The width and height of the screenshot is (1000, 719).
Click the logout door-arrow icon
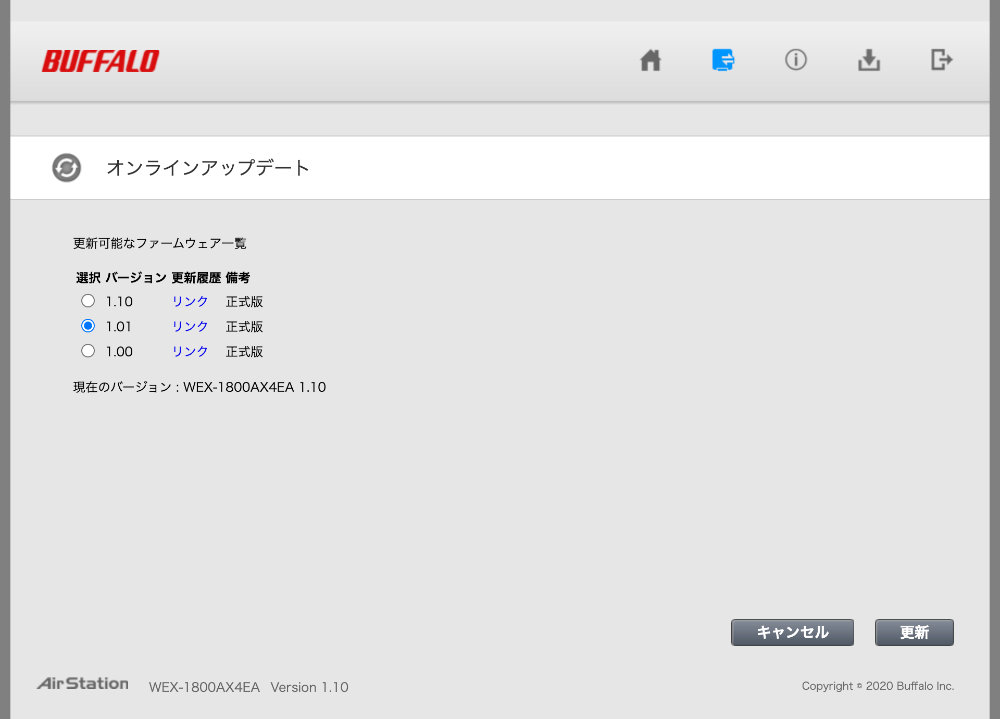tap(941, 60)
